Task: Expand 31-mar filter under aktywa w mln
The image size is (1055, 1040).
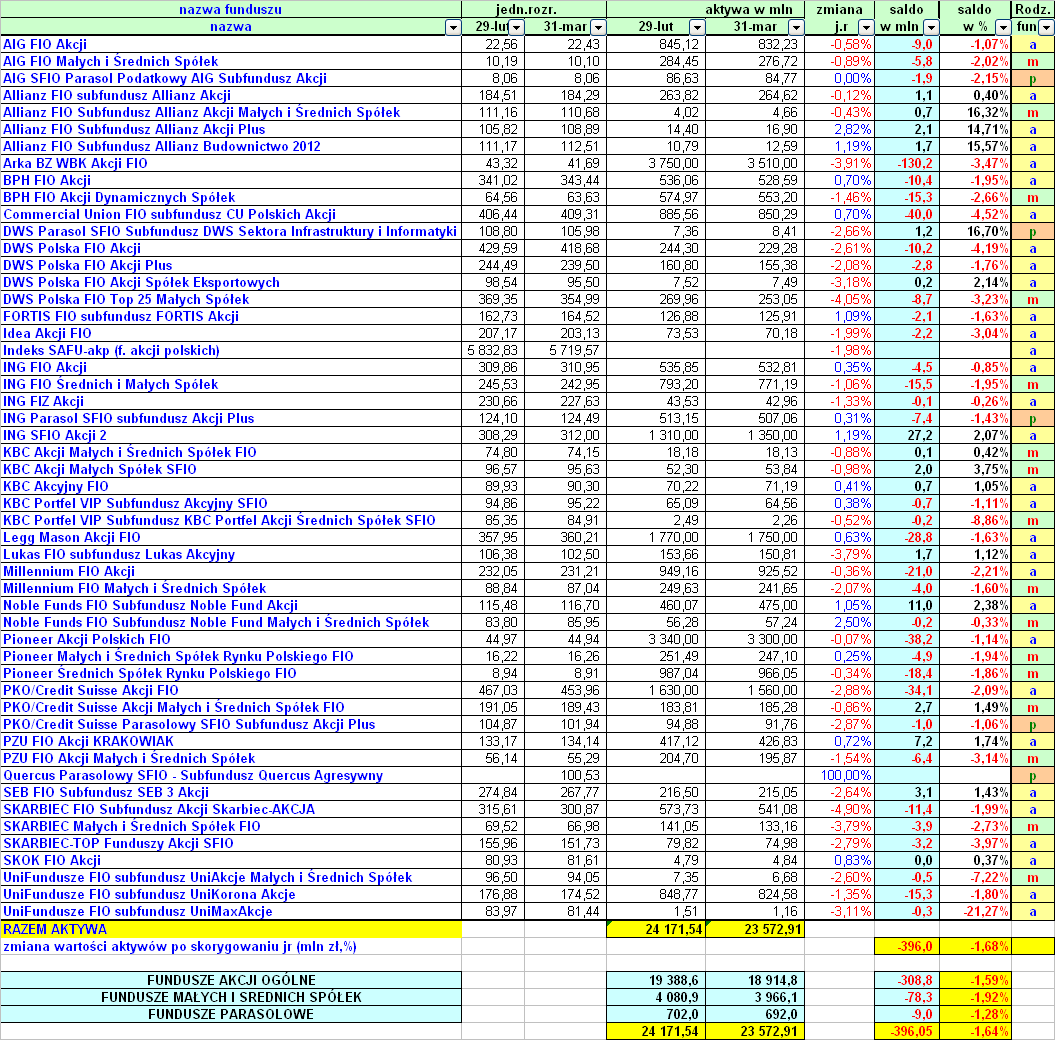Action: [x=796, y=27]
